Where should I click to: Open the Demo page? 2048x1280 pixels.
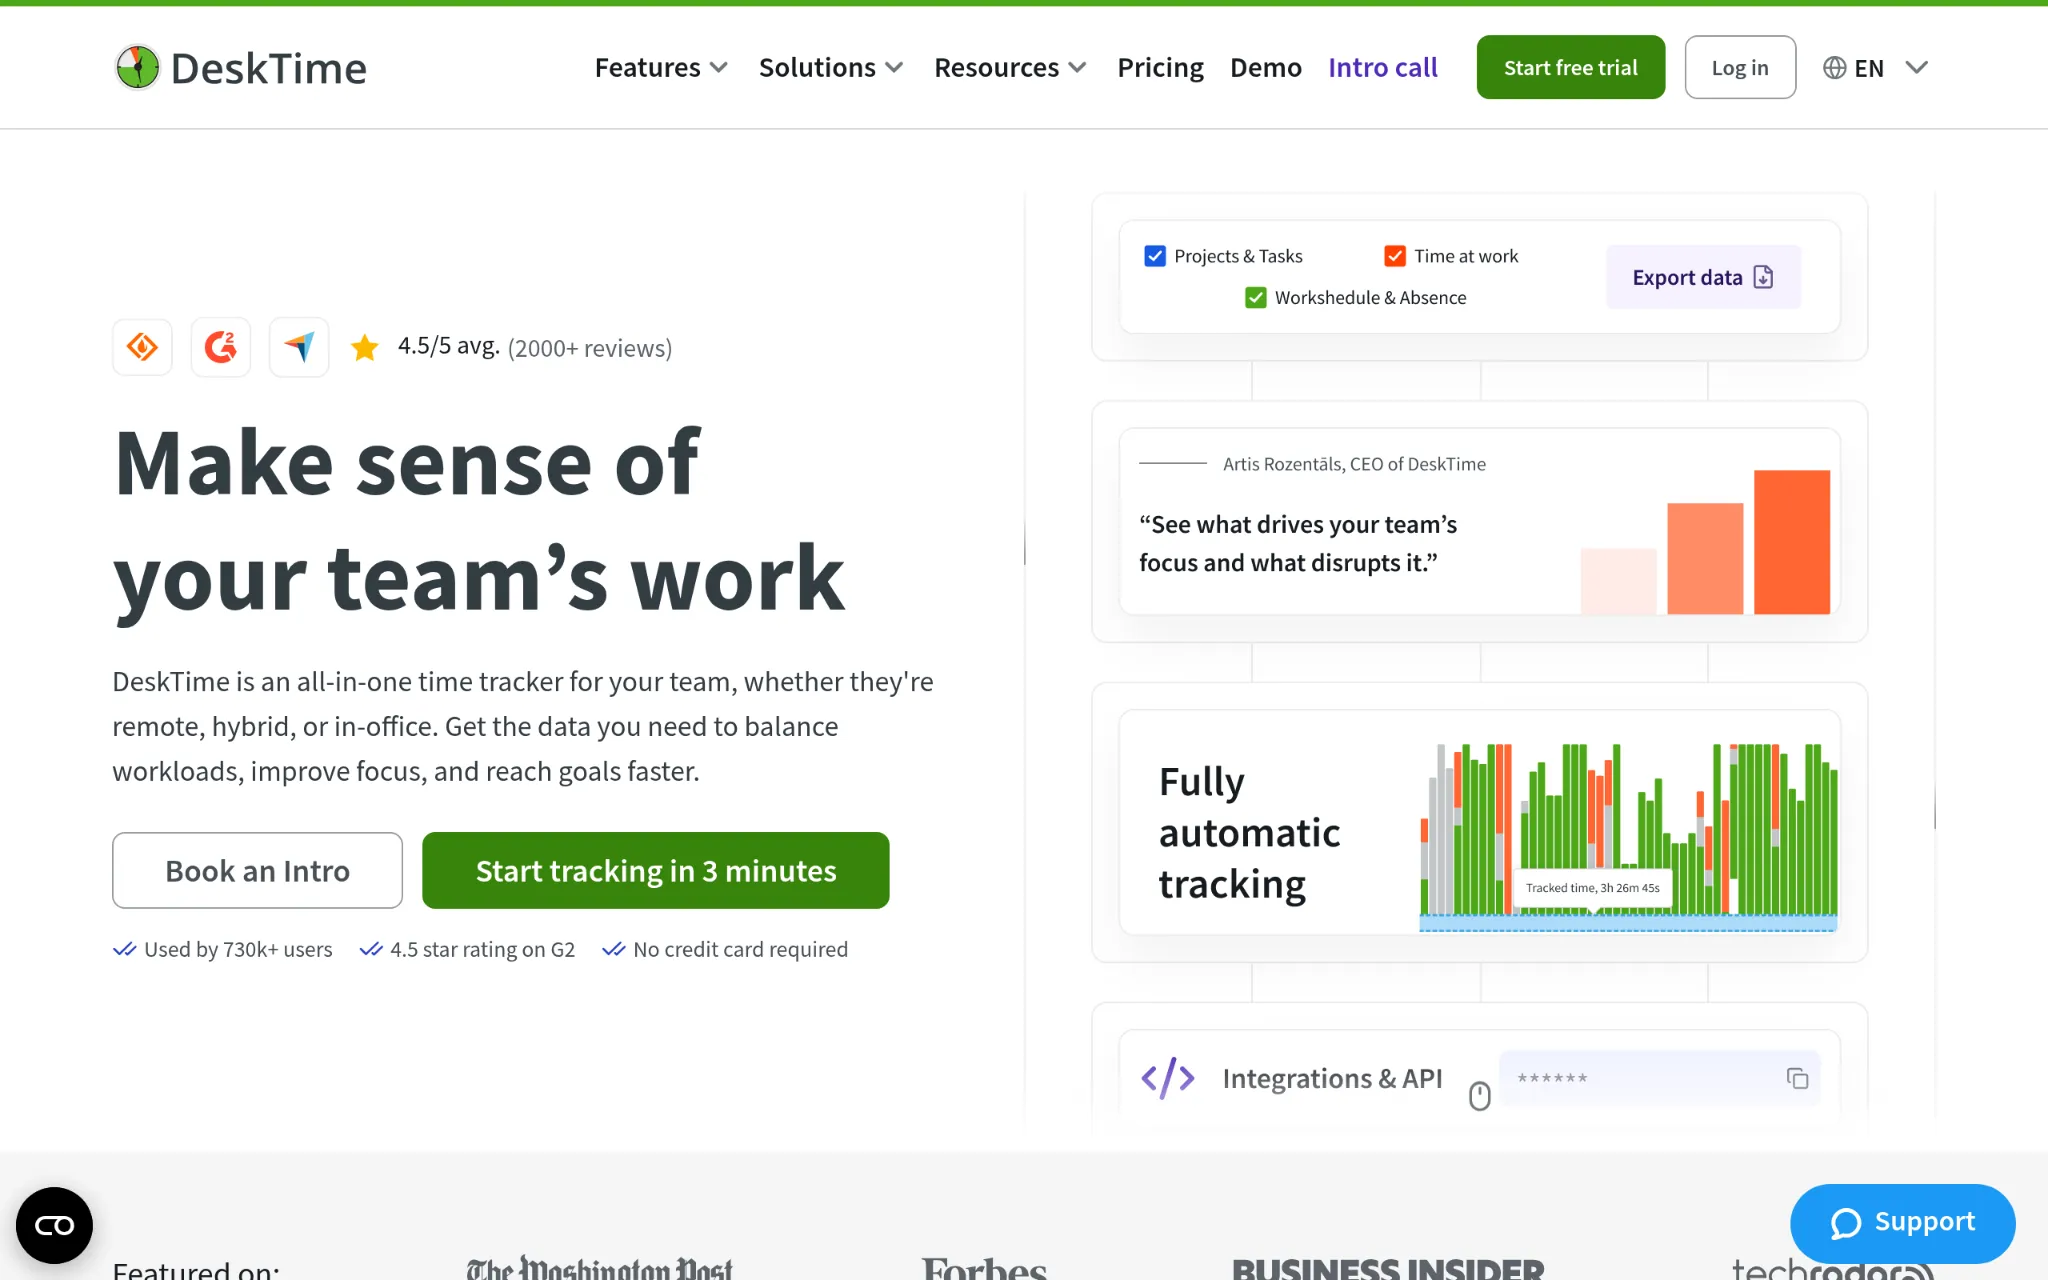click(1266, 67)
